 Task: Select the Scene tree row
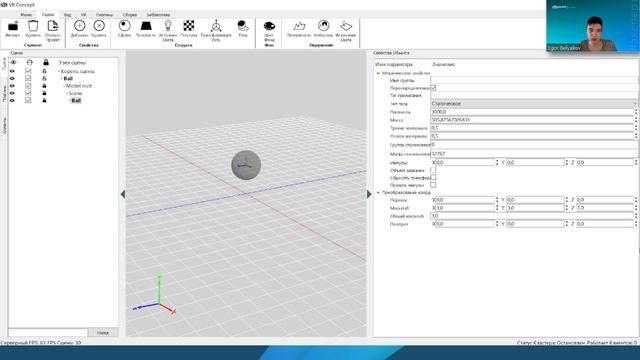76,93
